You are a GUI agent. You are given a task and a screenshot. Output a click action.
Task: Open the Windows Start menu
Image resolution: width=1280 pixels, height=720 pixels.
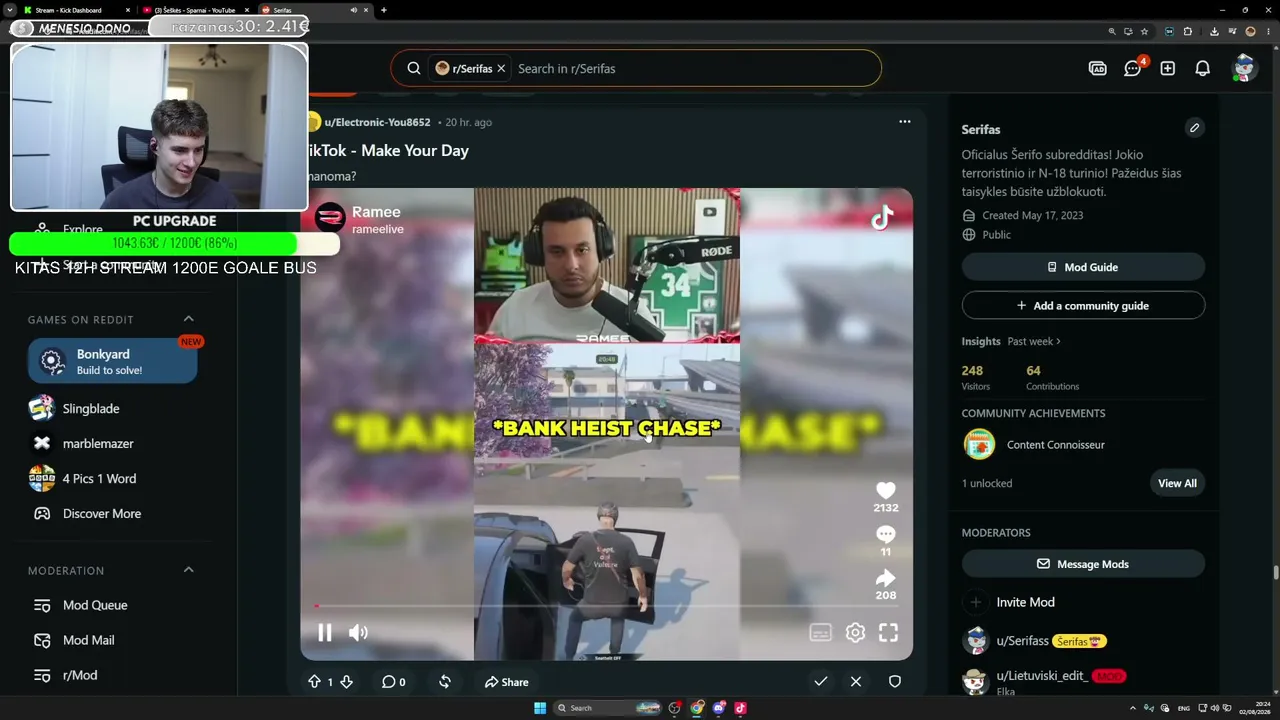tap(540, 708)
